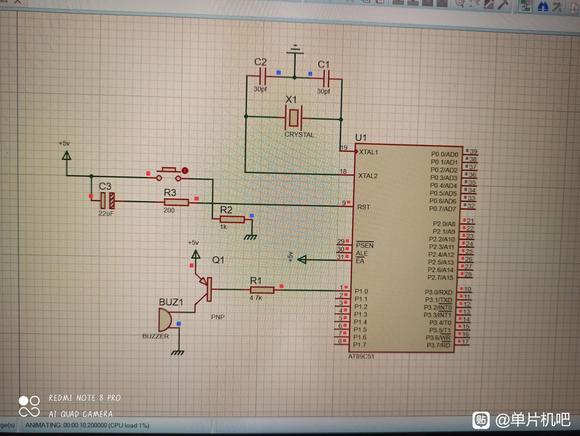This screenshot has width=580, height=436.
Task: Click the ANIMATING status bar message
Action: [x=87, y=425]
